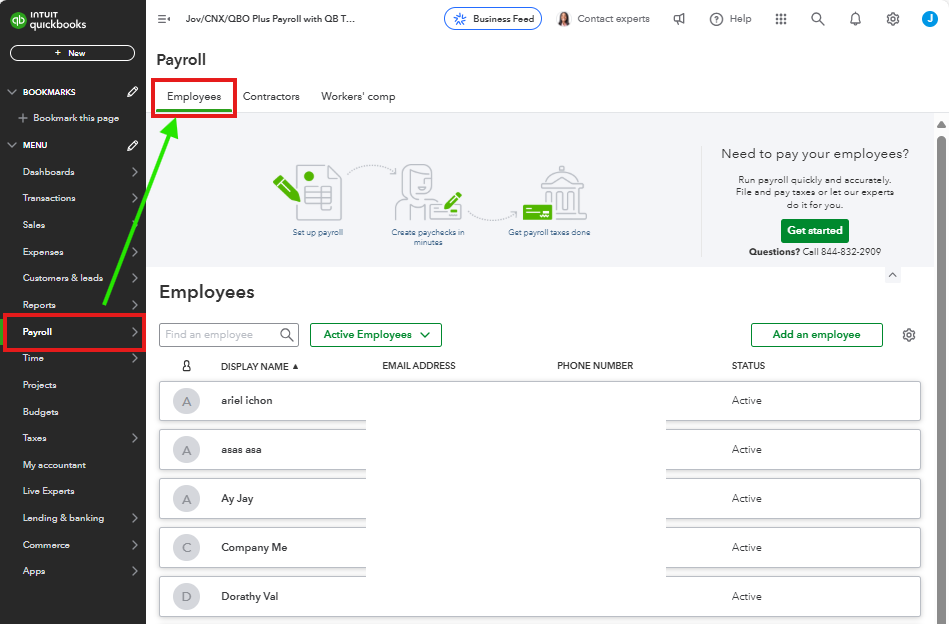Expand the Commerce submenu arrow
949x624 pixels.
[134, 545]
